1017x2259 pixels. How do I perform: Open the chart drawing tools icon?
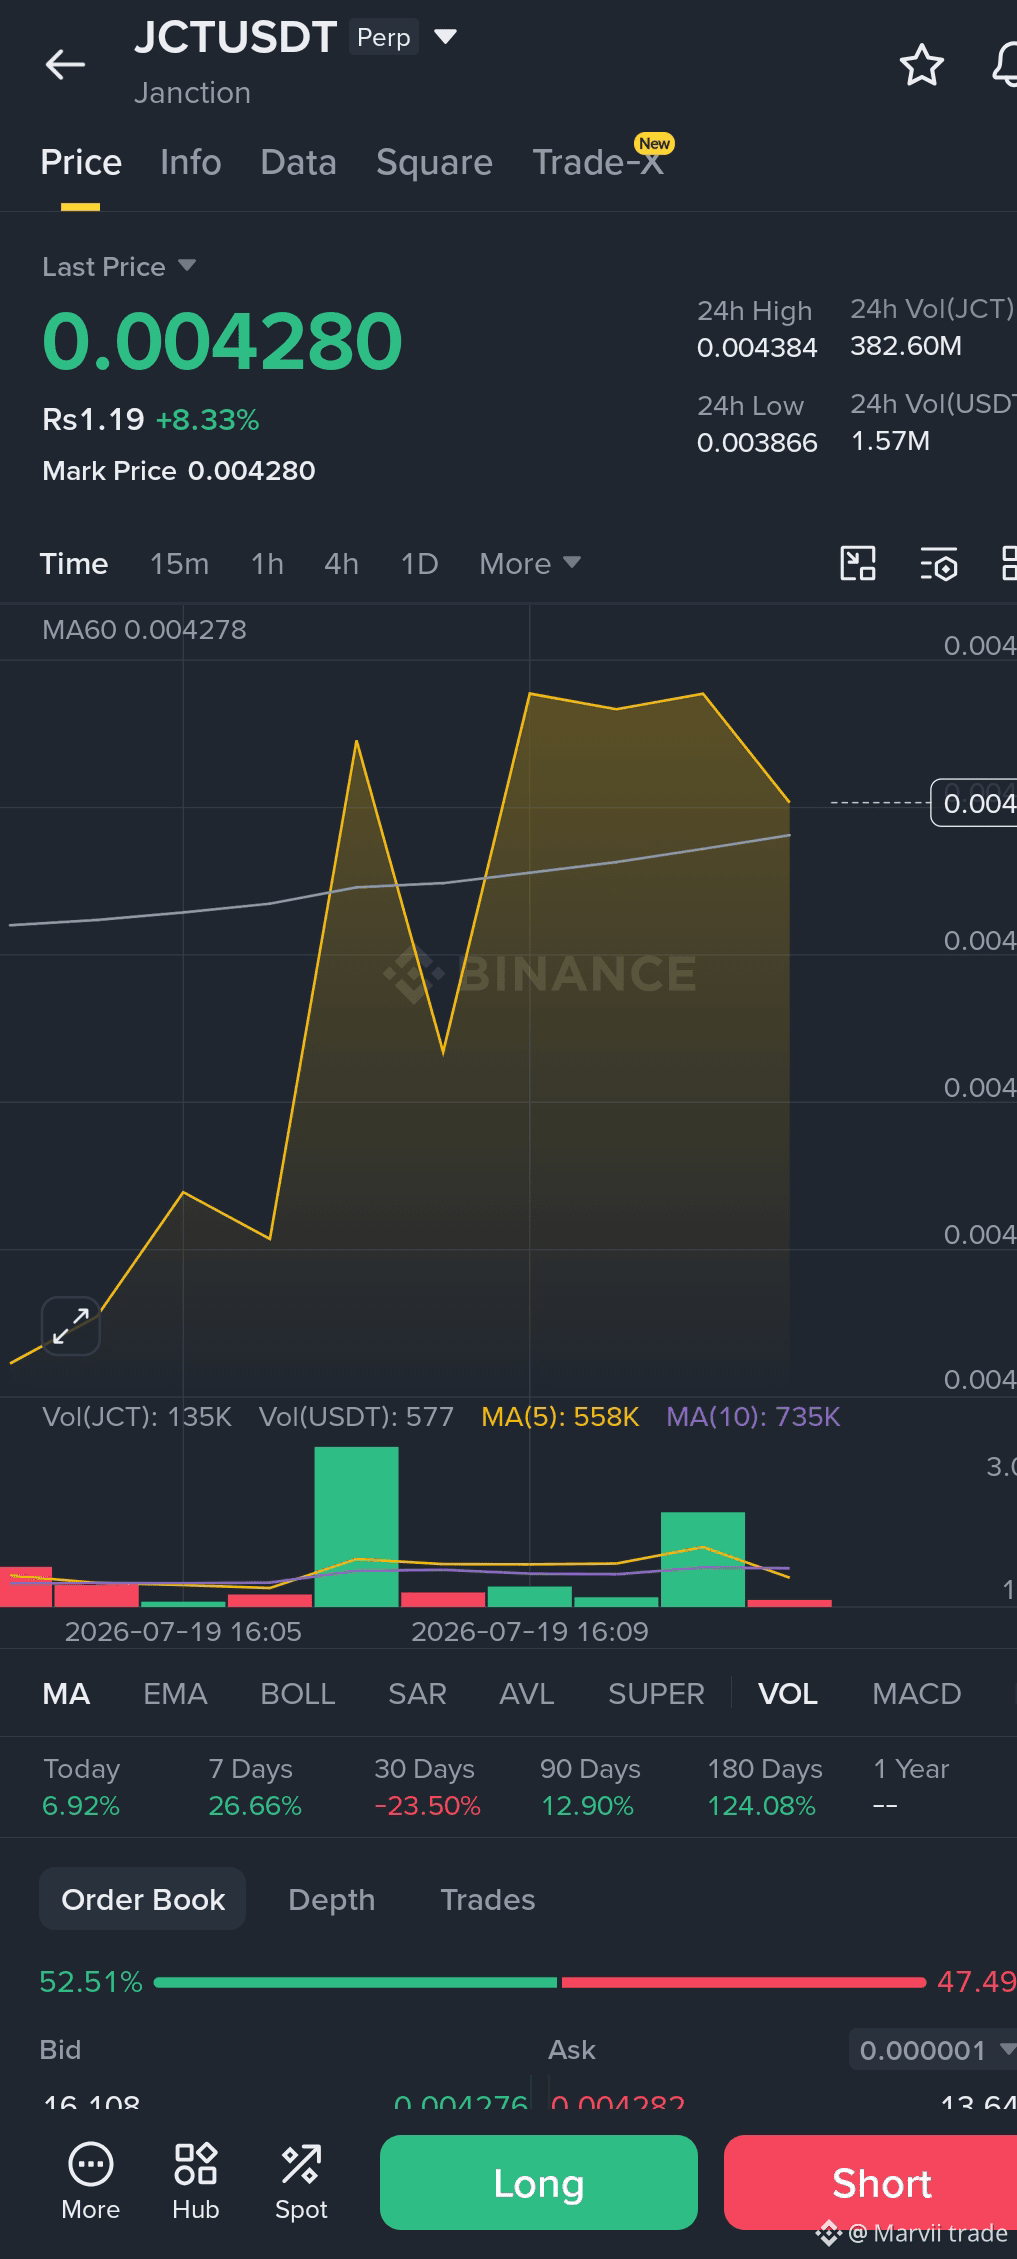click(858, 563)
